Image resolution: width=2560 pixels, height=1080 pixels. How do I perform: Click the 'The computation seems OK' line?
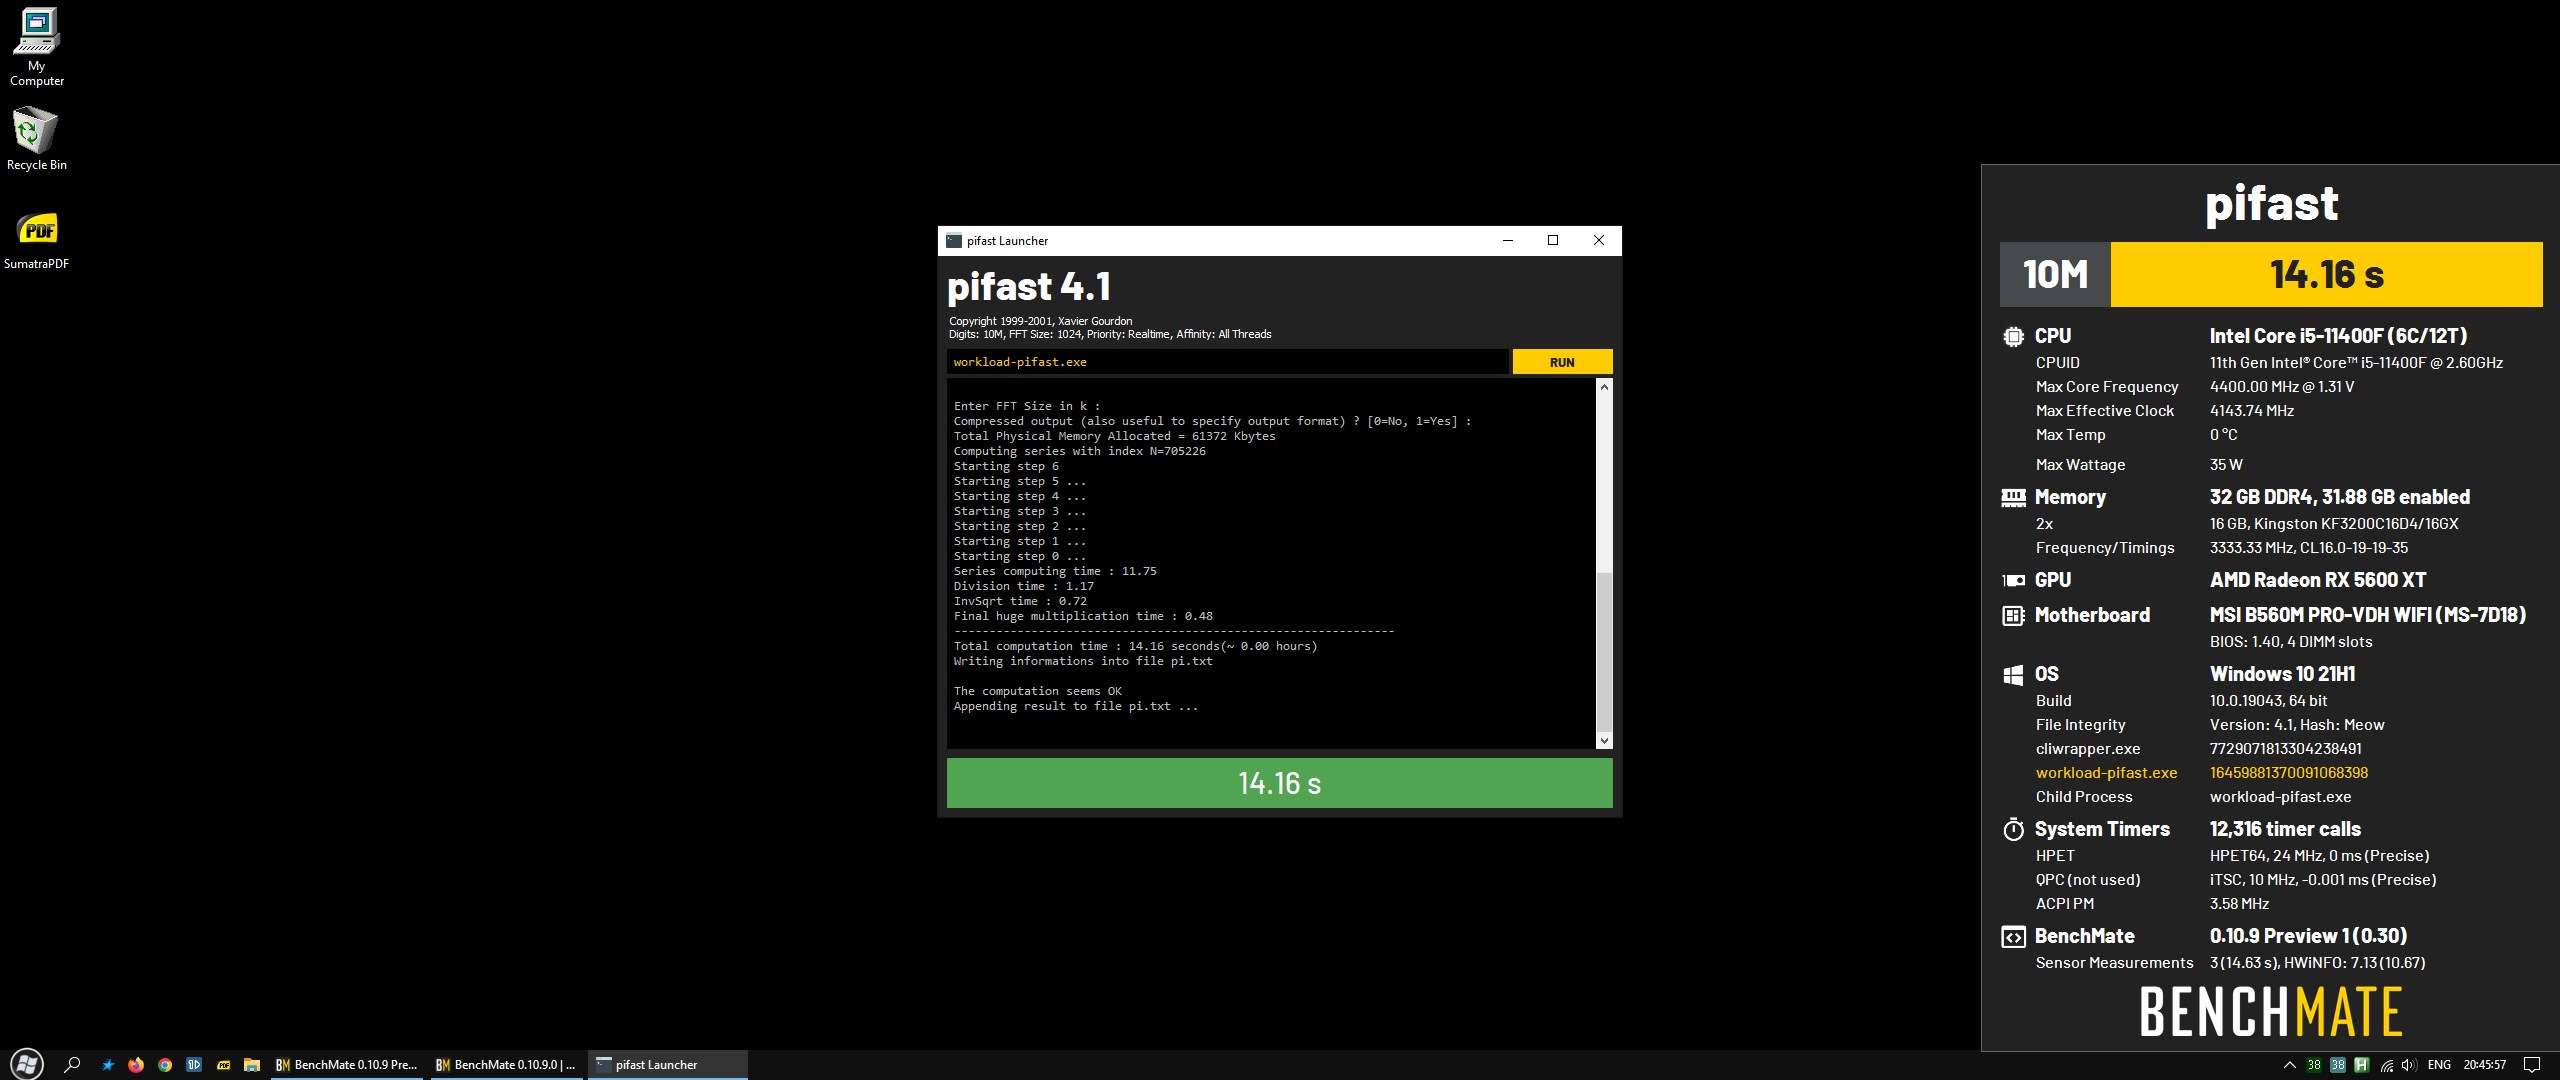1037,691
